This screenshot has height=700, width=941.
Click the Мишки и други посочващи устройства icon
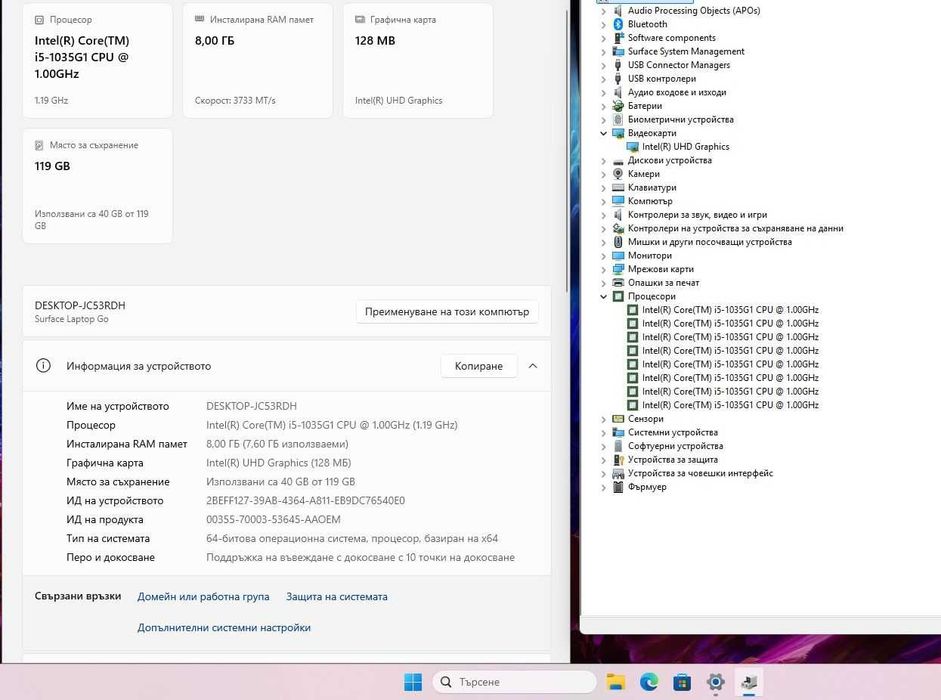click(x=618, y=242)
